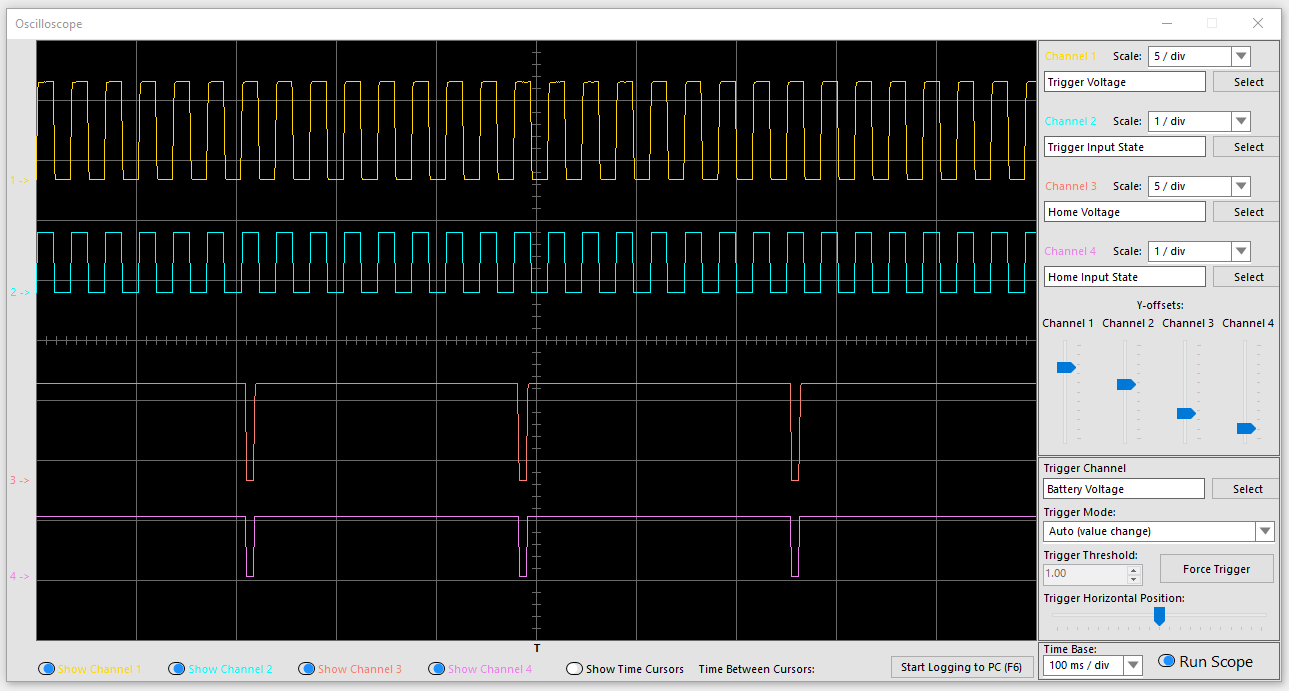Open Channel 4 scale dropdown
The height and width of the screenshot is (691, 1289).
[1241, 252]
